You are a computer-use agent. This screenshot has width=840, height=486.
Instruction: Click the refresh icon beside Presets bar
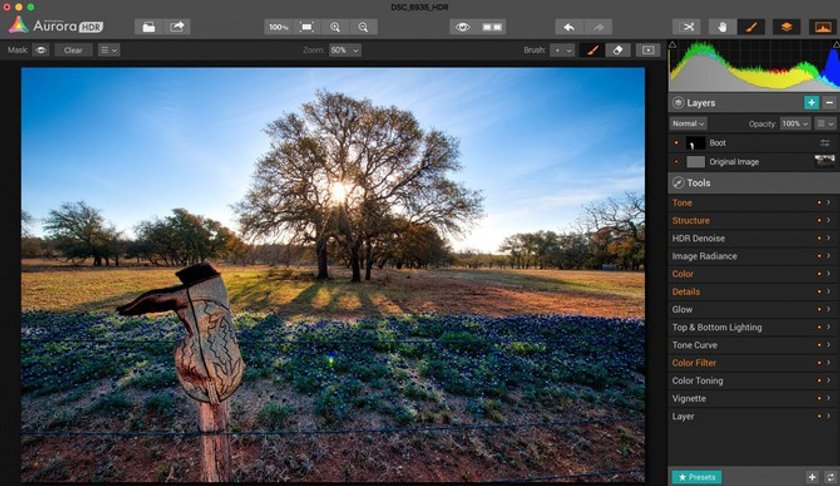tap(830, 477)
